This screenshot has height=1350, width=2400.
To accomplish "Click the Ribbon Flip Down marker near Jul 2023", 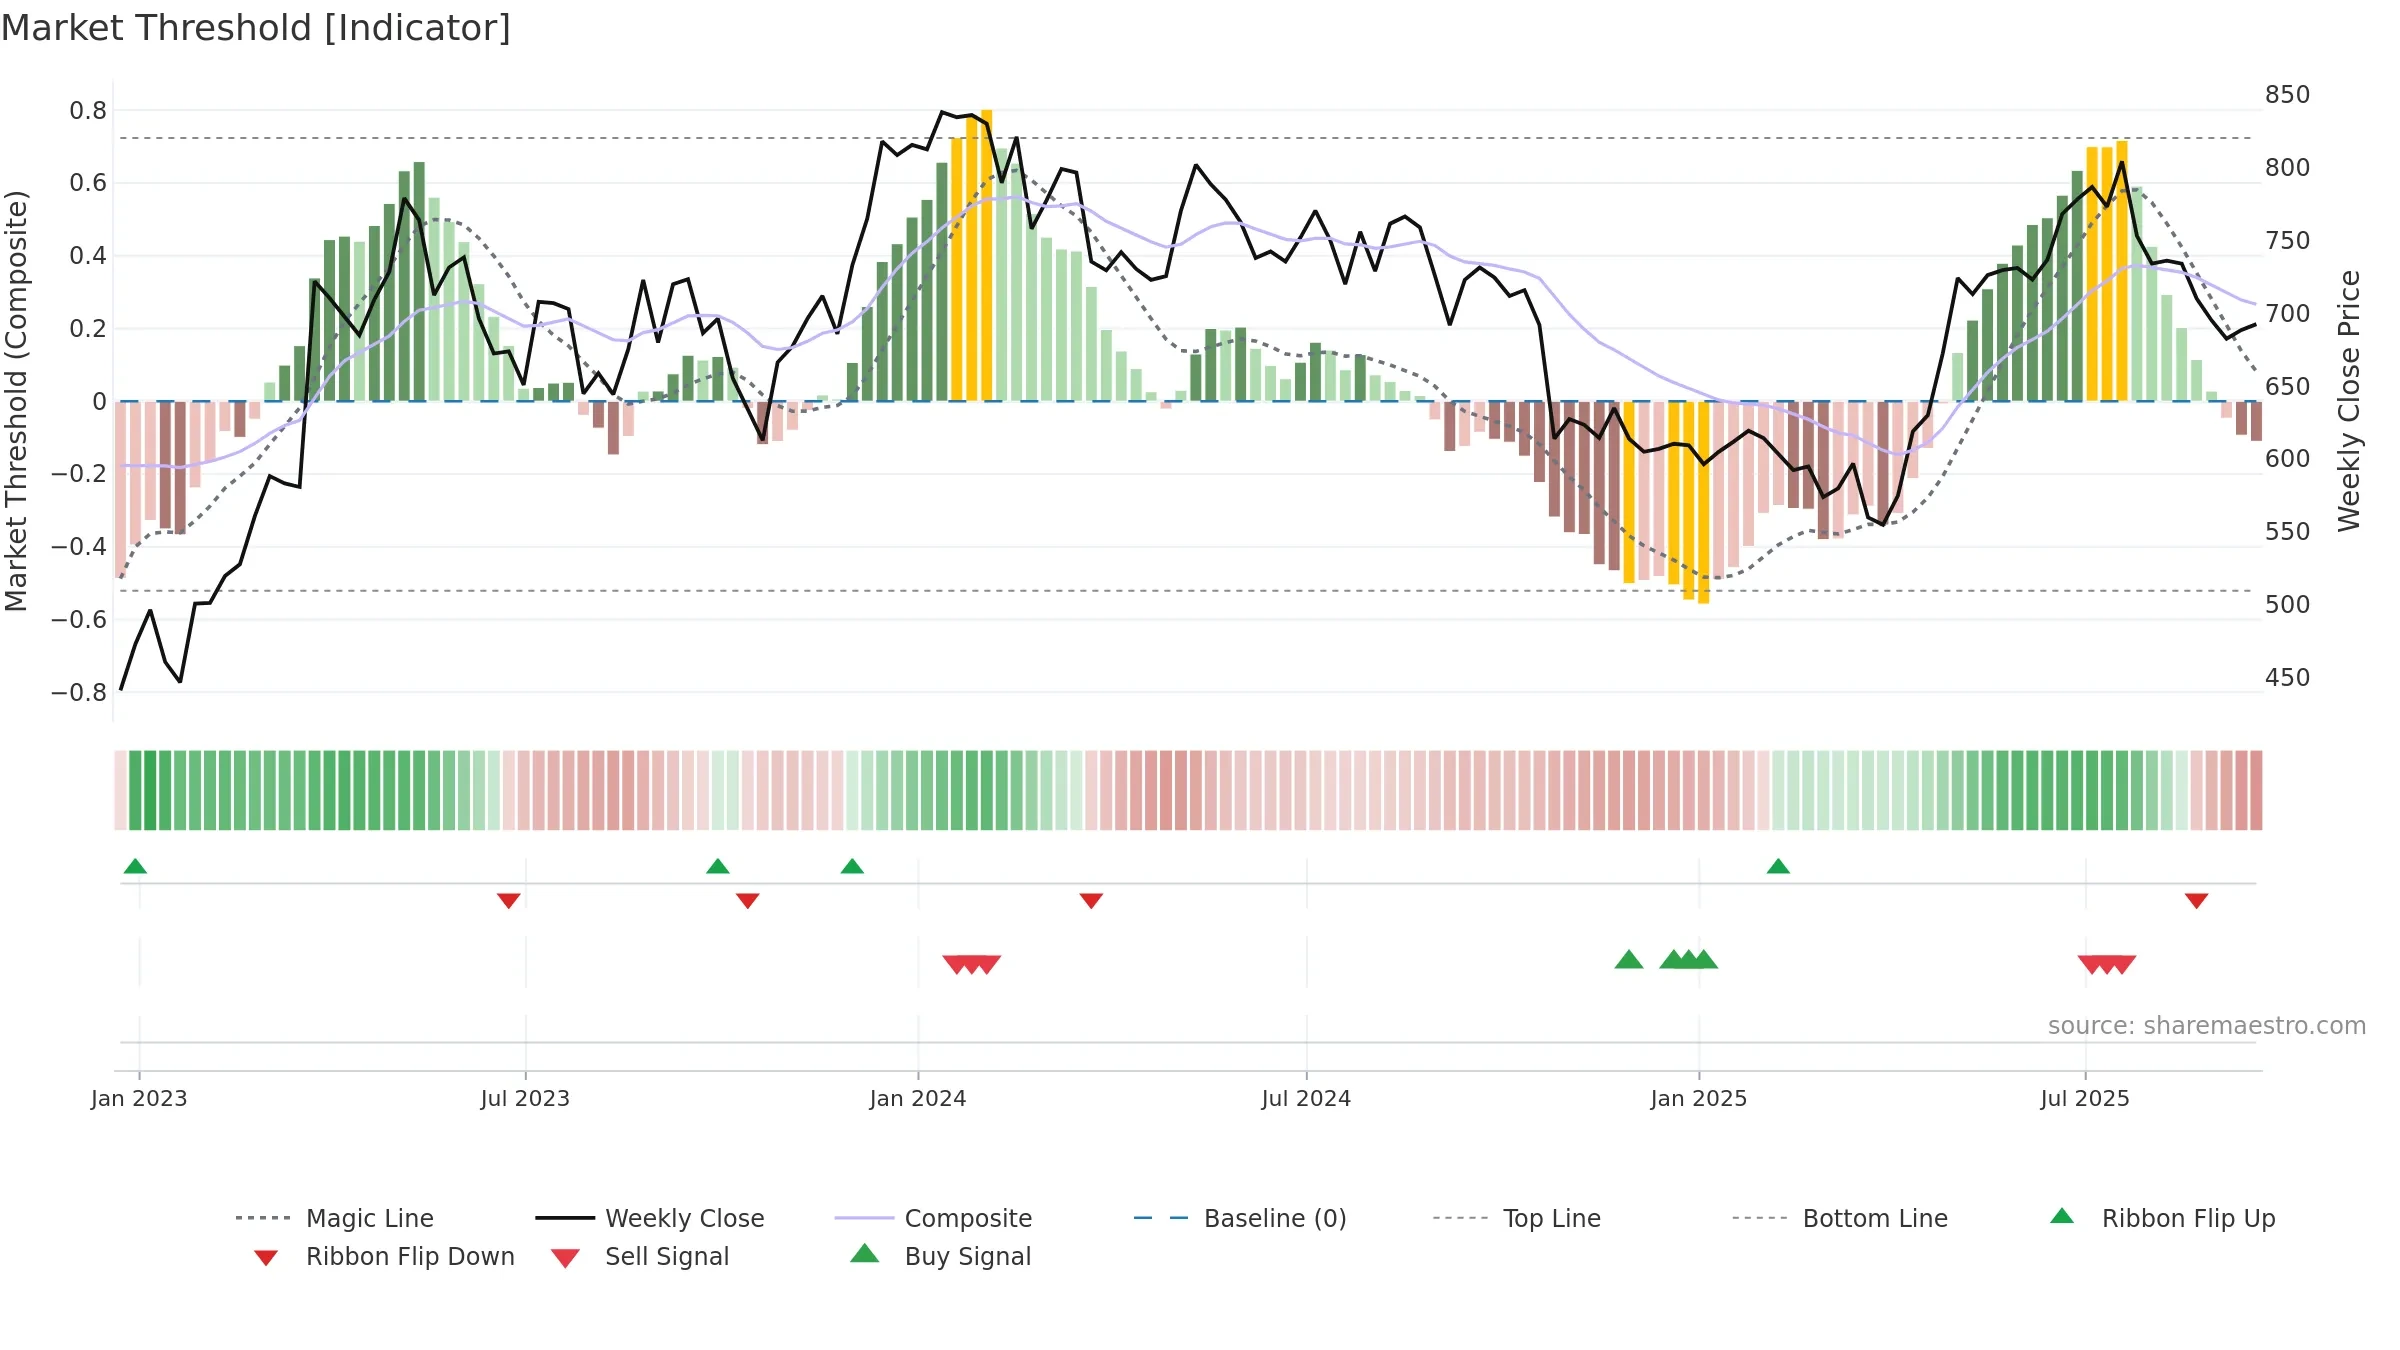I will point(508,901).
